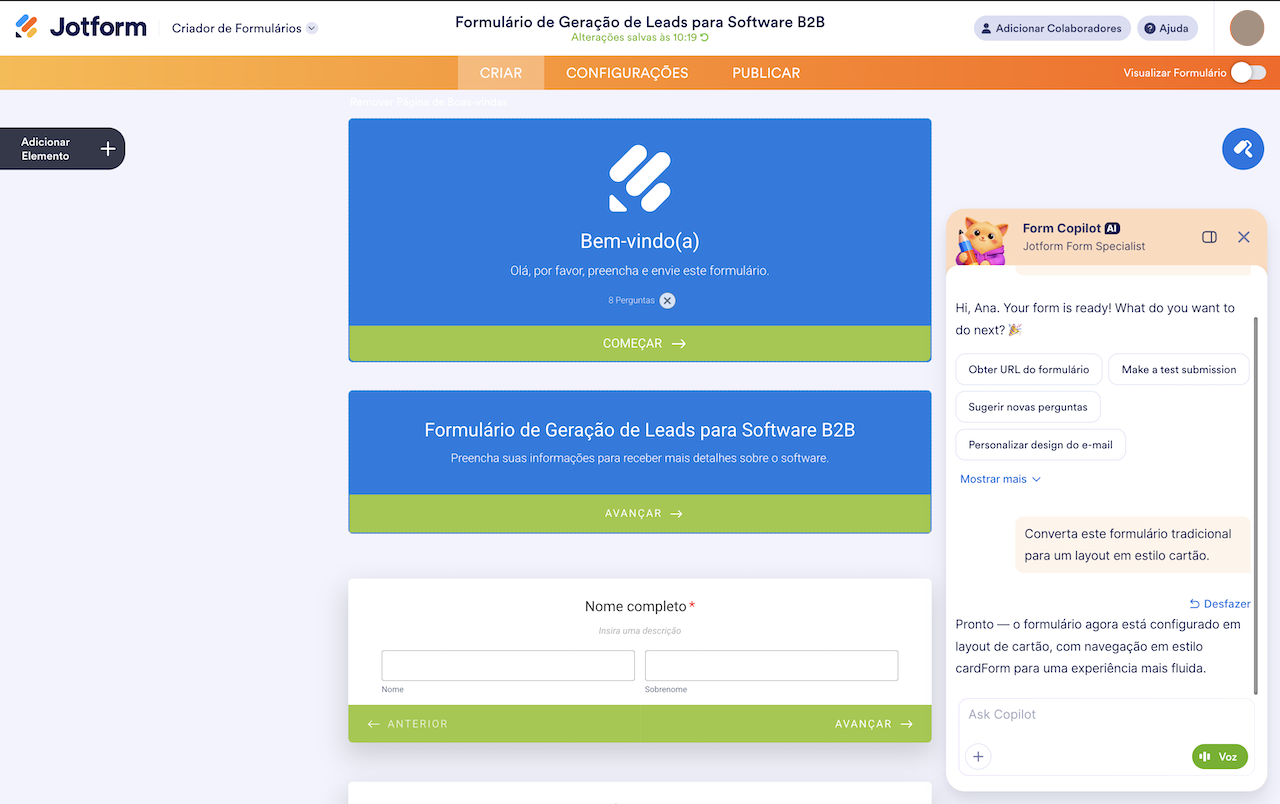Toggle Copilot side-panel layout view
Image resolution: width=1280 pixels, height=804 pixels.
pyautogui.click(x=1209, y=237)
